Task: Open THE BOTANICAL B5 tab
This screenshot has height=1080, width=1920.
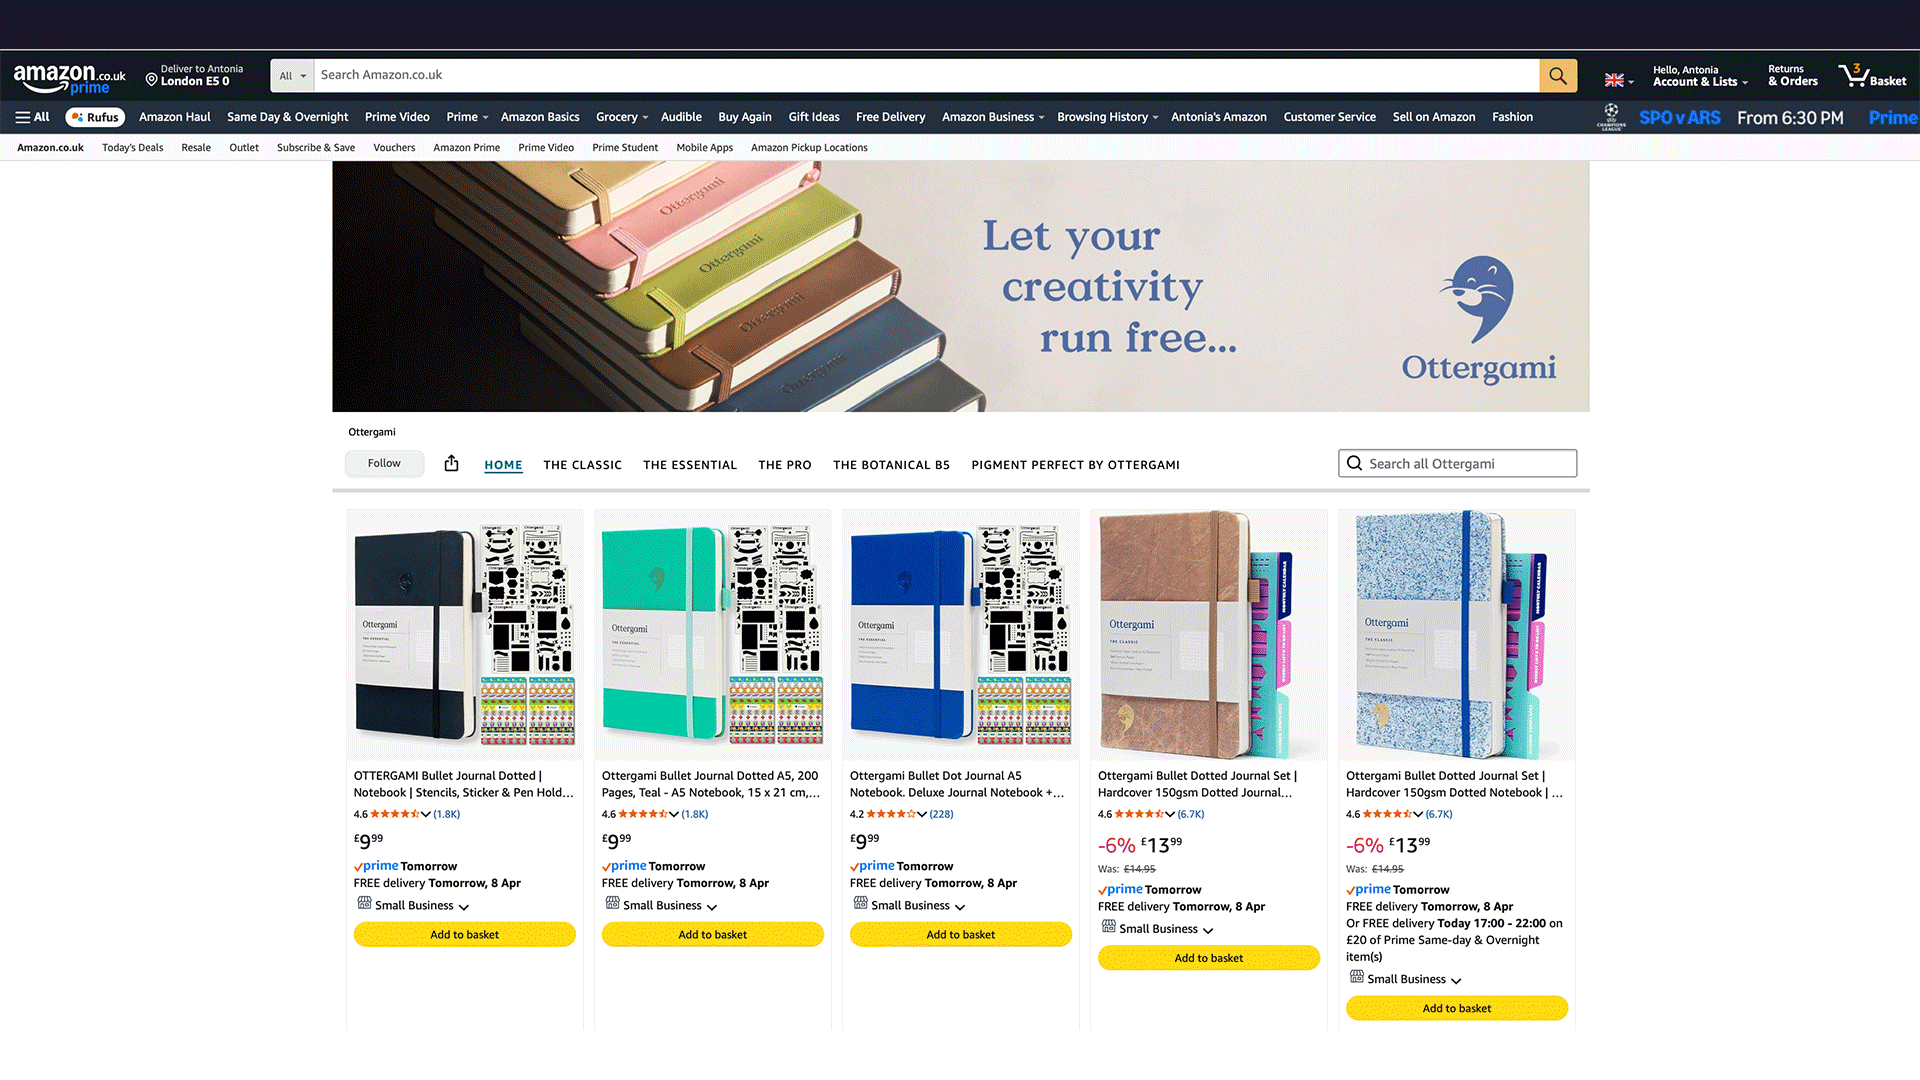Action: (x=890, y=465)
